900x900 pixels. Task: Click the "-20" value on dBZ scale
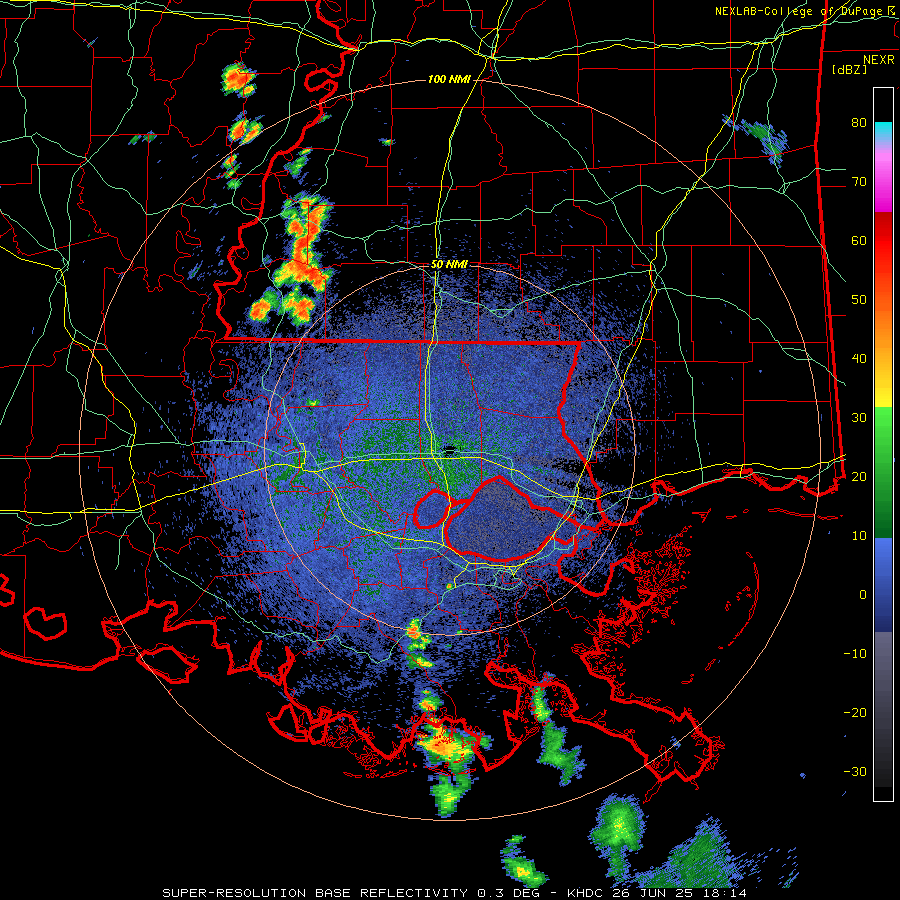[855, 712]
